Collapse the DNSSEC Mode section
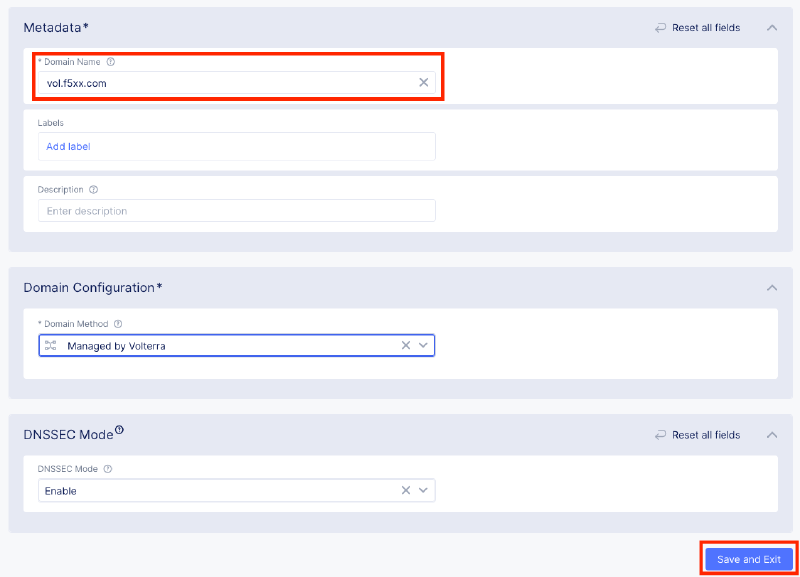This screenshot has width=800, height=577. (x=771, y=435)
